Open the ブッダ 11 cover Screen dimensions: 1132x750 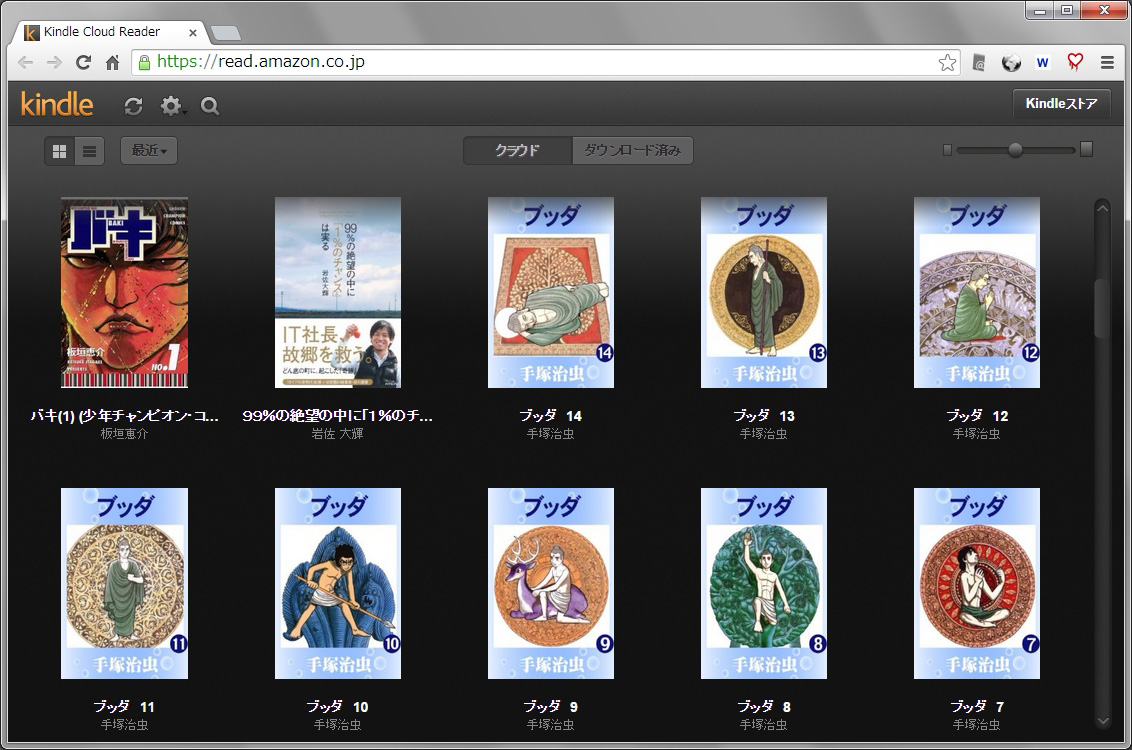pos(124,583)
